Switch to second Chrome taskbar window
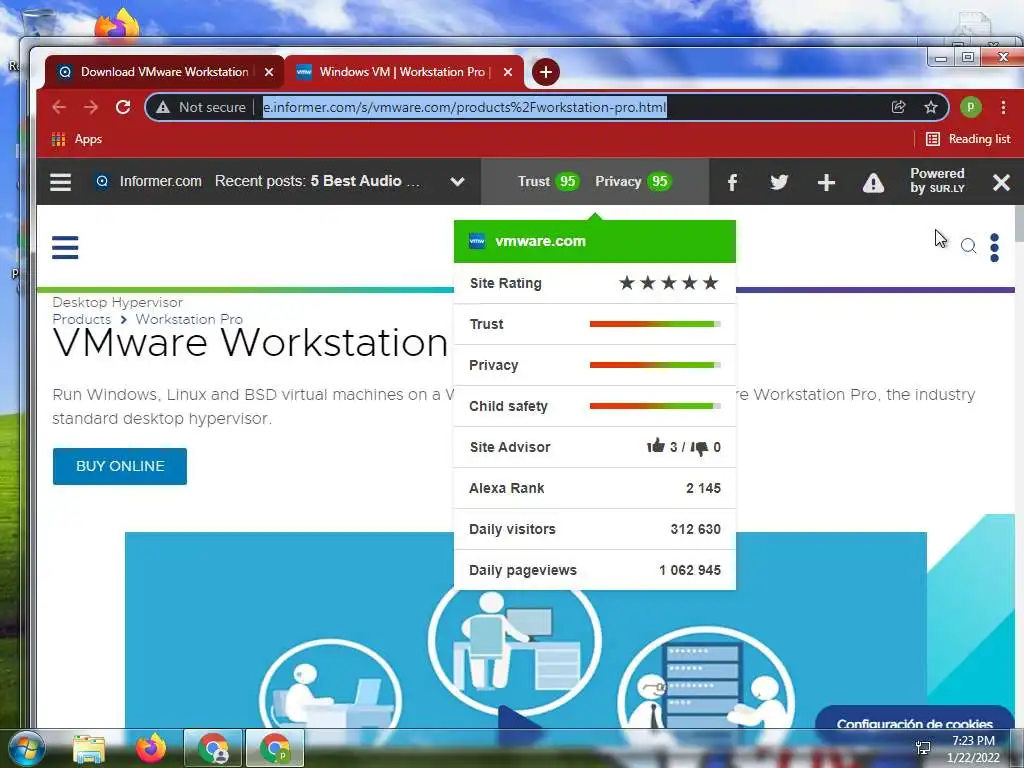Screen dimensions: 1024x768 (x=275, y=748)
